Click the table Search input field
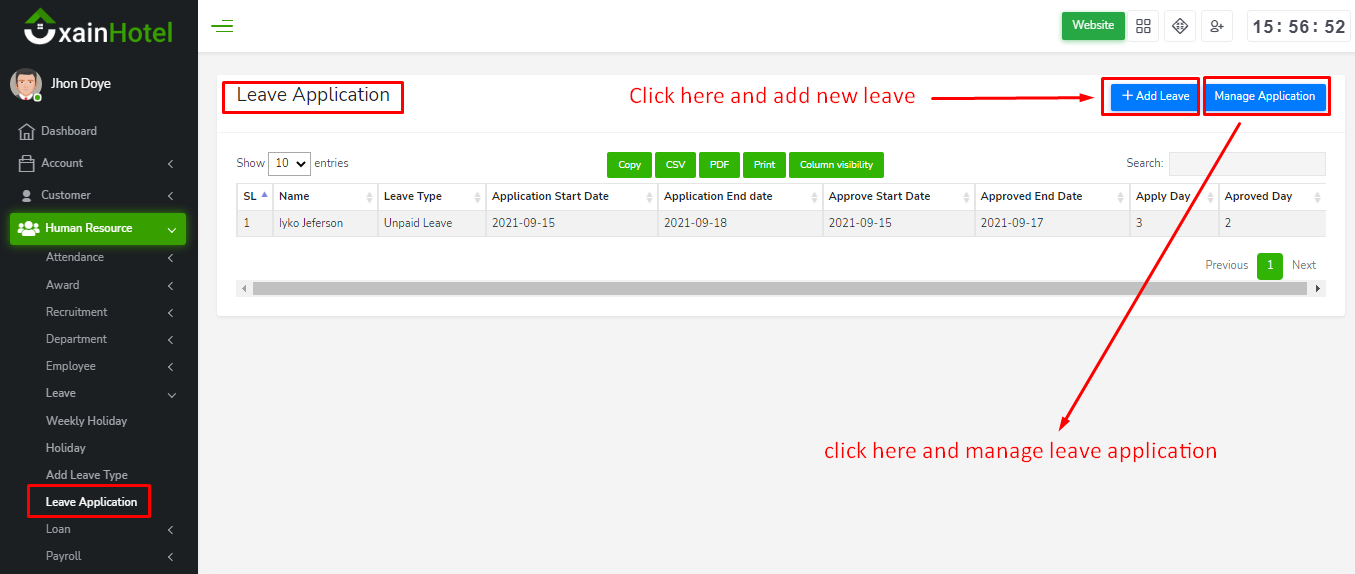 [x=1246, y=164]
